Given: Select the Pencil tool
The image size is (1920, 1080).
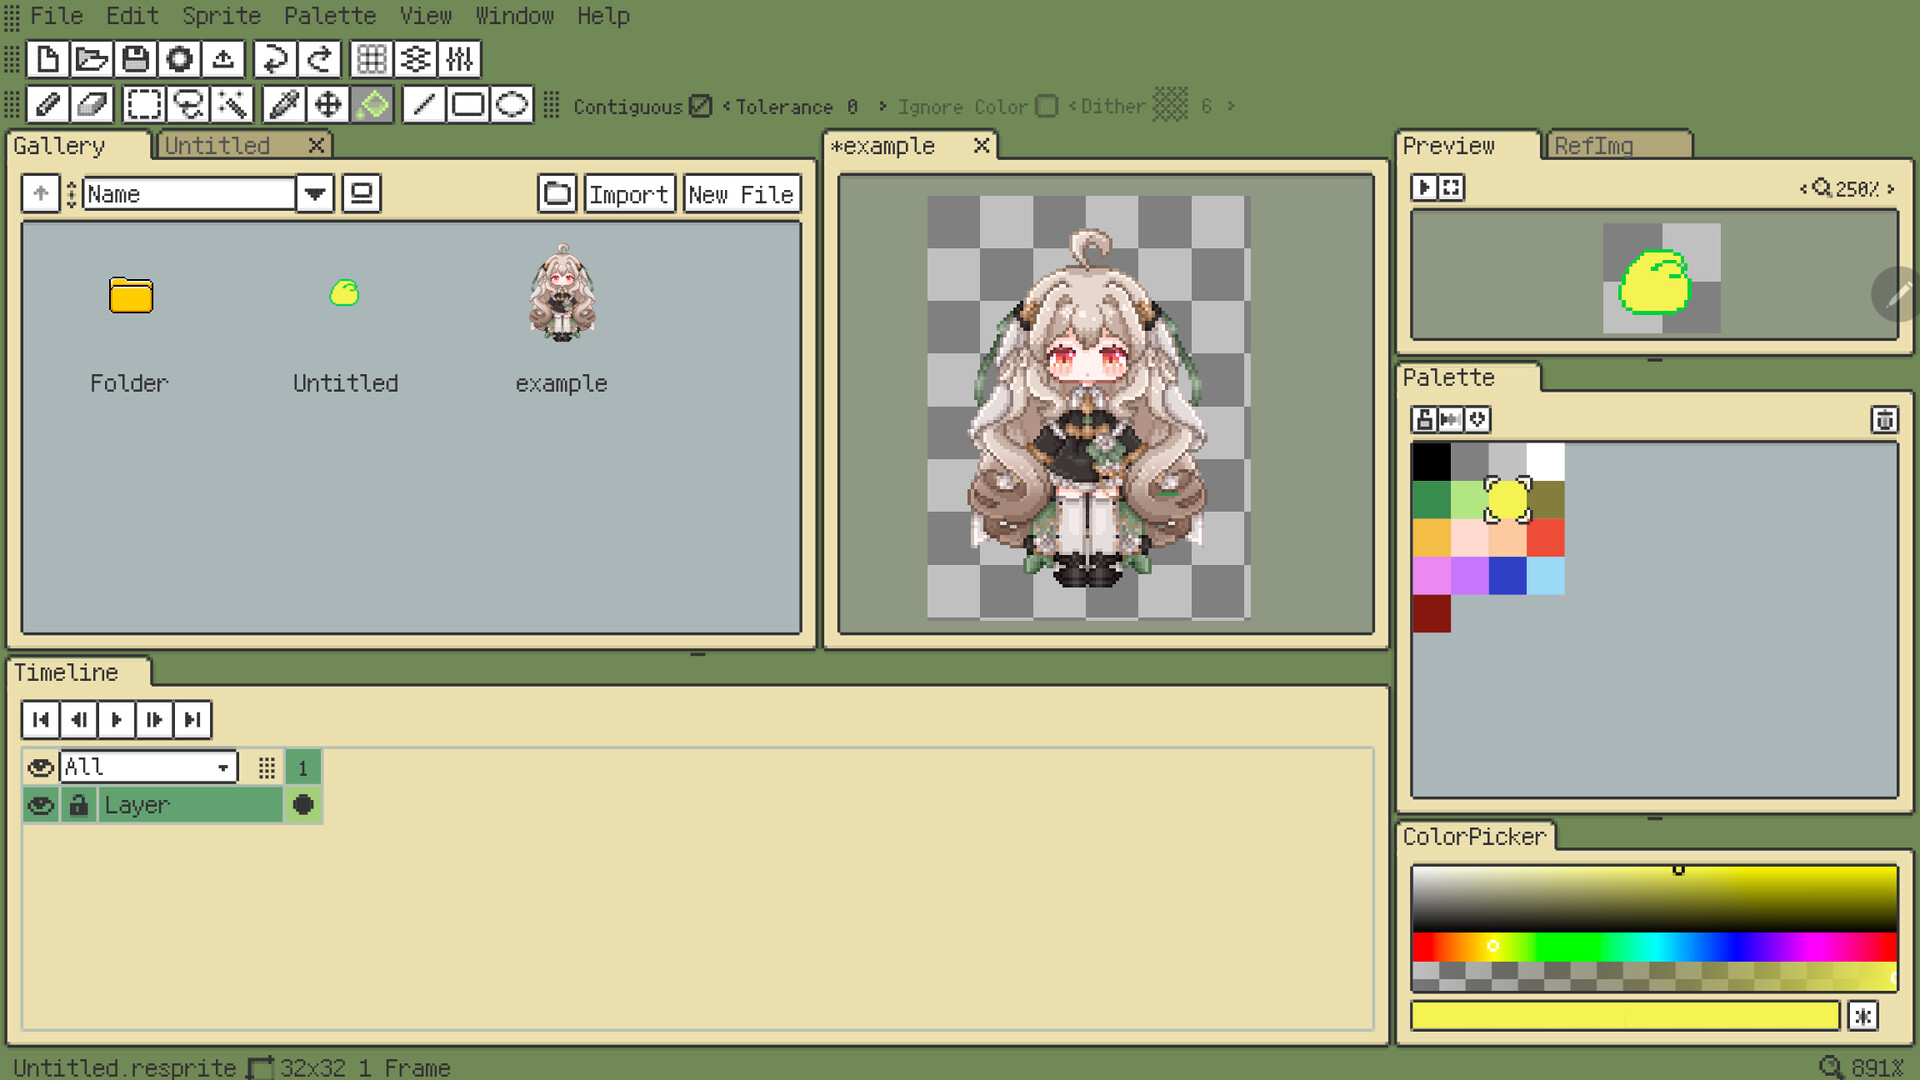Looking at the screenshot, I should (47, 104).
